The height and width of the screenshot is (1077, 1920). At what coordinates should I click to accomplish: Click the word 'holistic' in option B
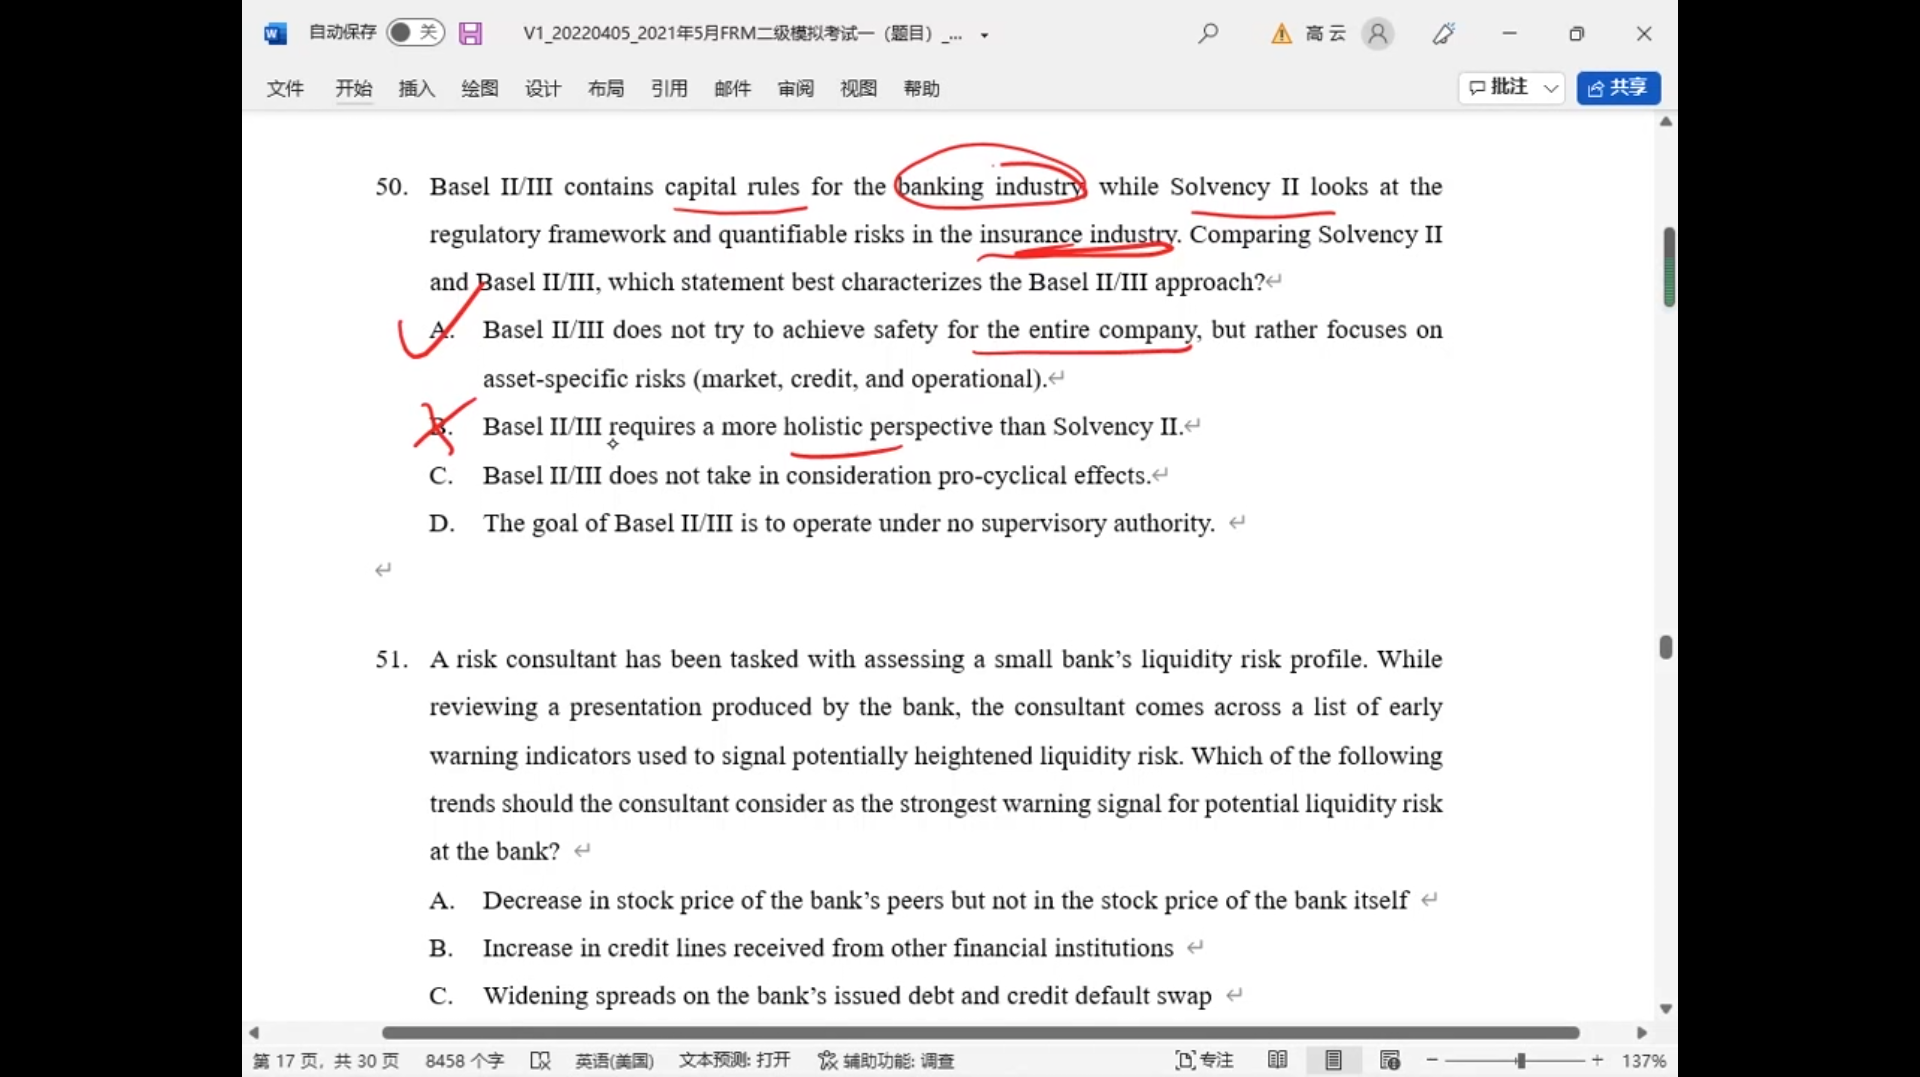822,427
